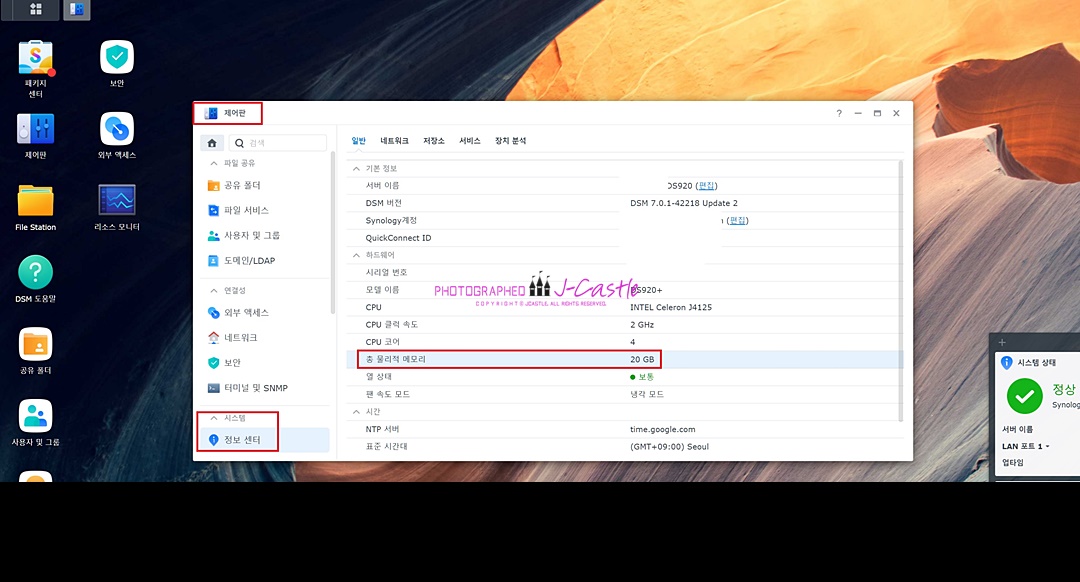Screen dimensions: 1080x582
Task: Click System Health (시스템 상태) widget info icon
Action: pos(1006,362)
